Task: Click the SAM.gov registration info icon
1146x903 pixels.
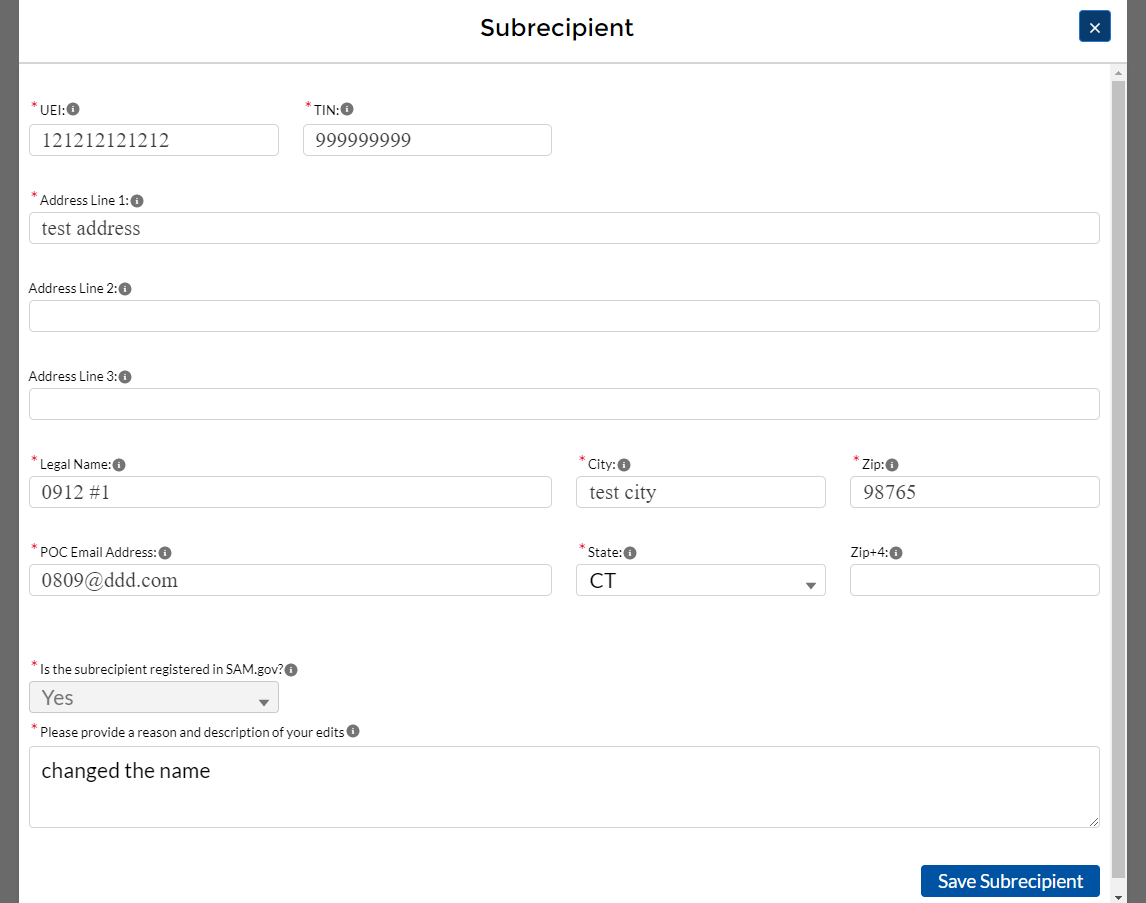Action: 291,670
